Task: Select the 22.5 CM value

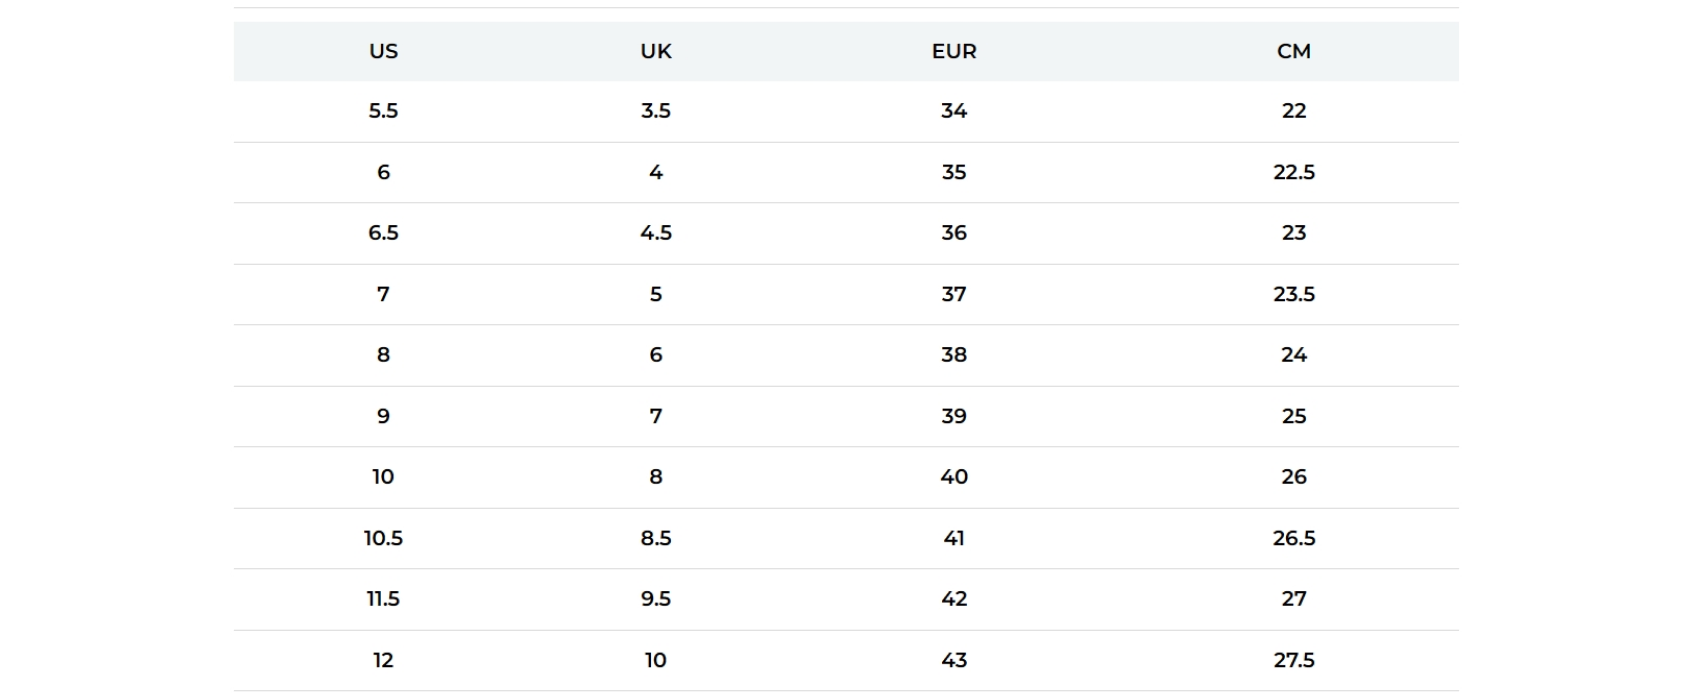Action: tap(1293, 172)
